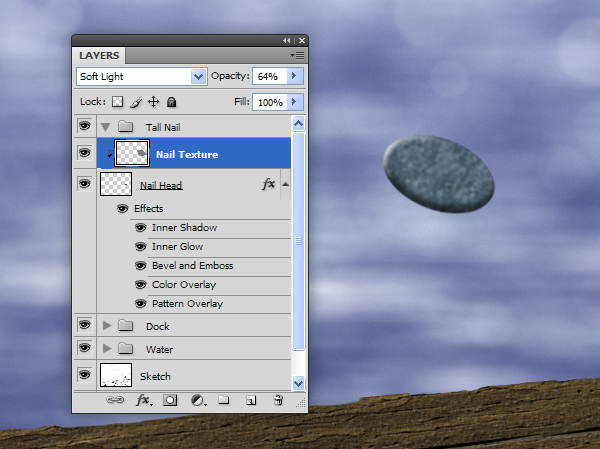The width and height of the screenshot is (600, 449).
Task: Hide the Inner Shadow effect
Action: (x=140, y=228)
